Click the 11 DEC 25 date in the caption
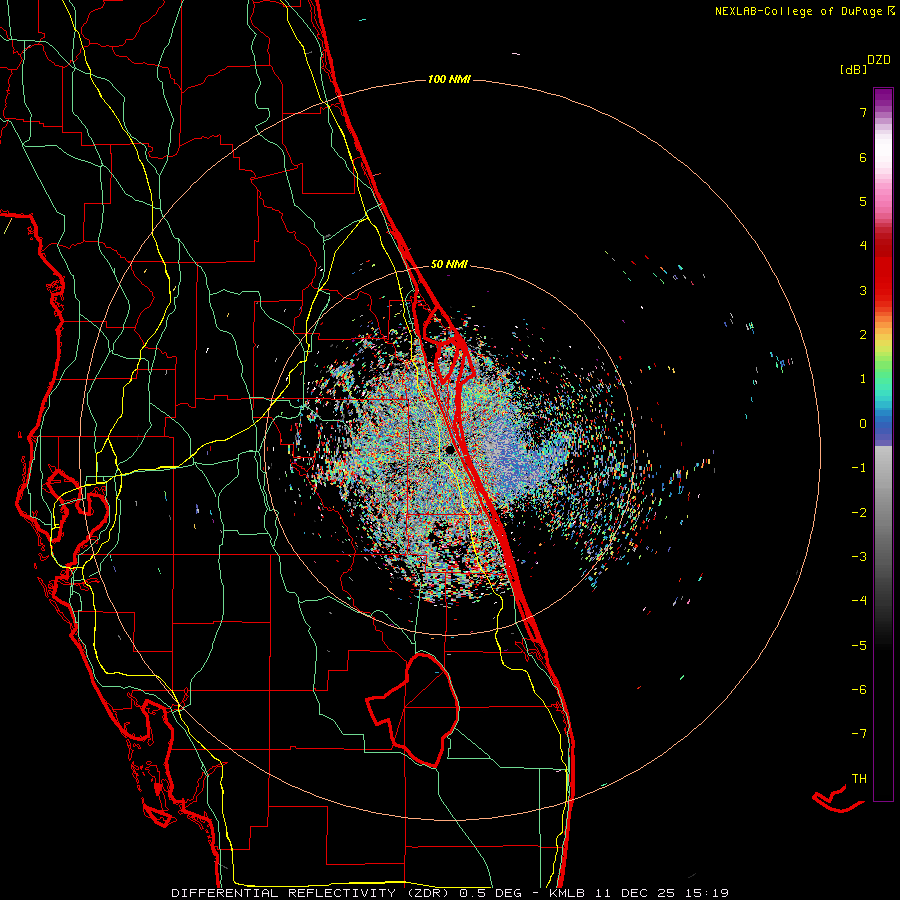 pyautogui.click(x=637, y=893)
